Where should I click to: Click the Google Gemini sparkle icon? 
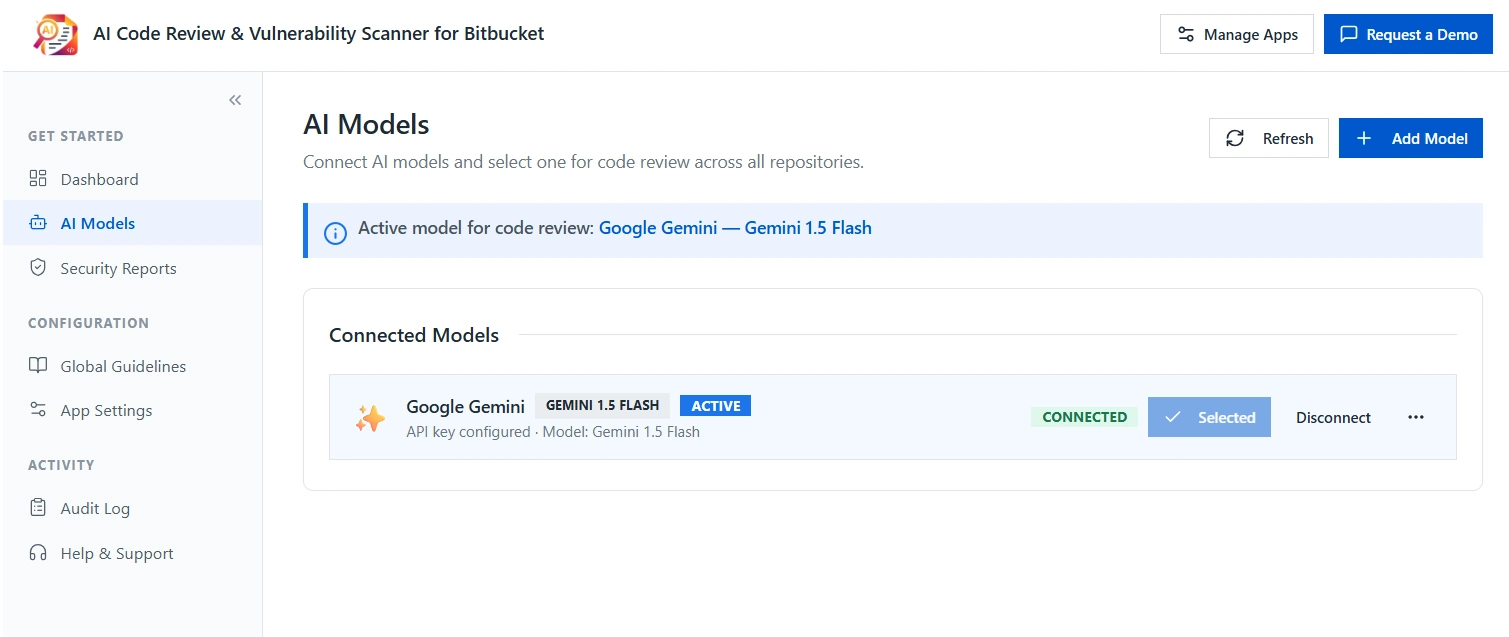coord(370,418)
